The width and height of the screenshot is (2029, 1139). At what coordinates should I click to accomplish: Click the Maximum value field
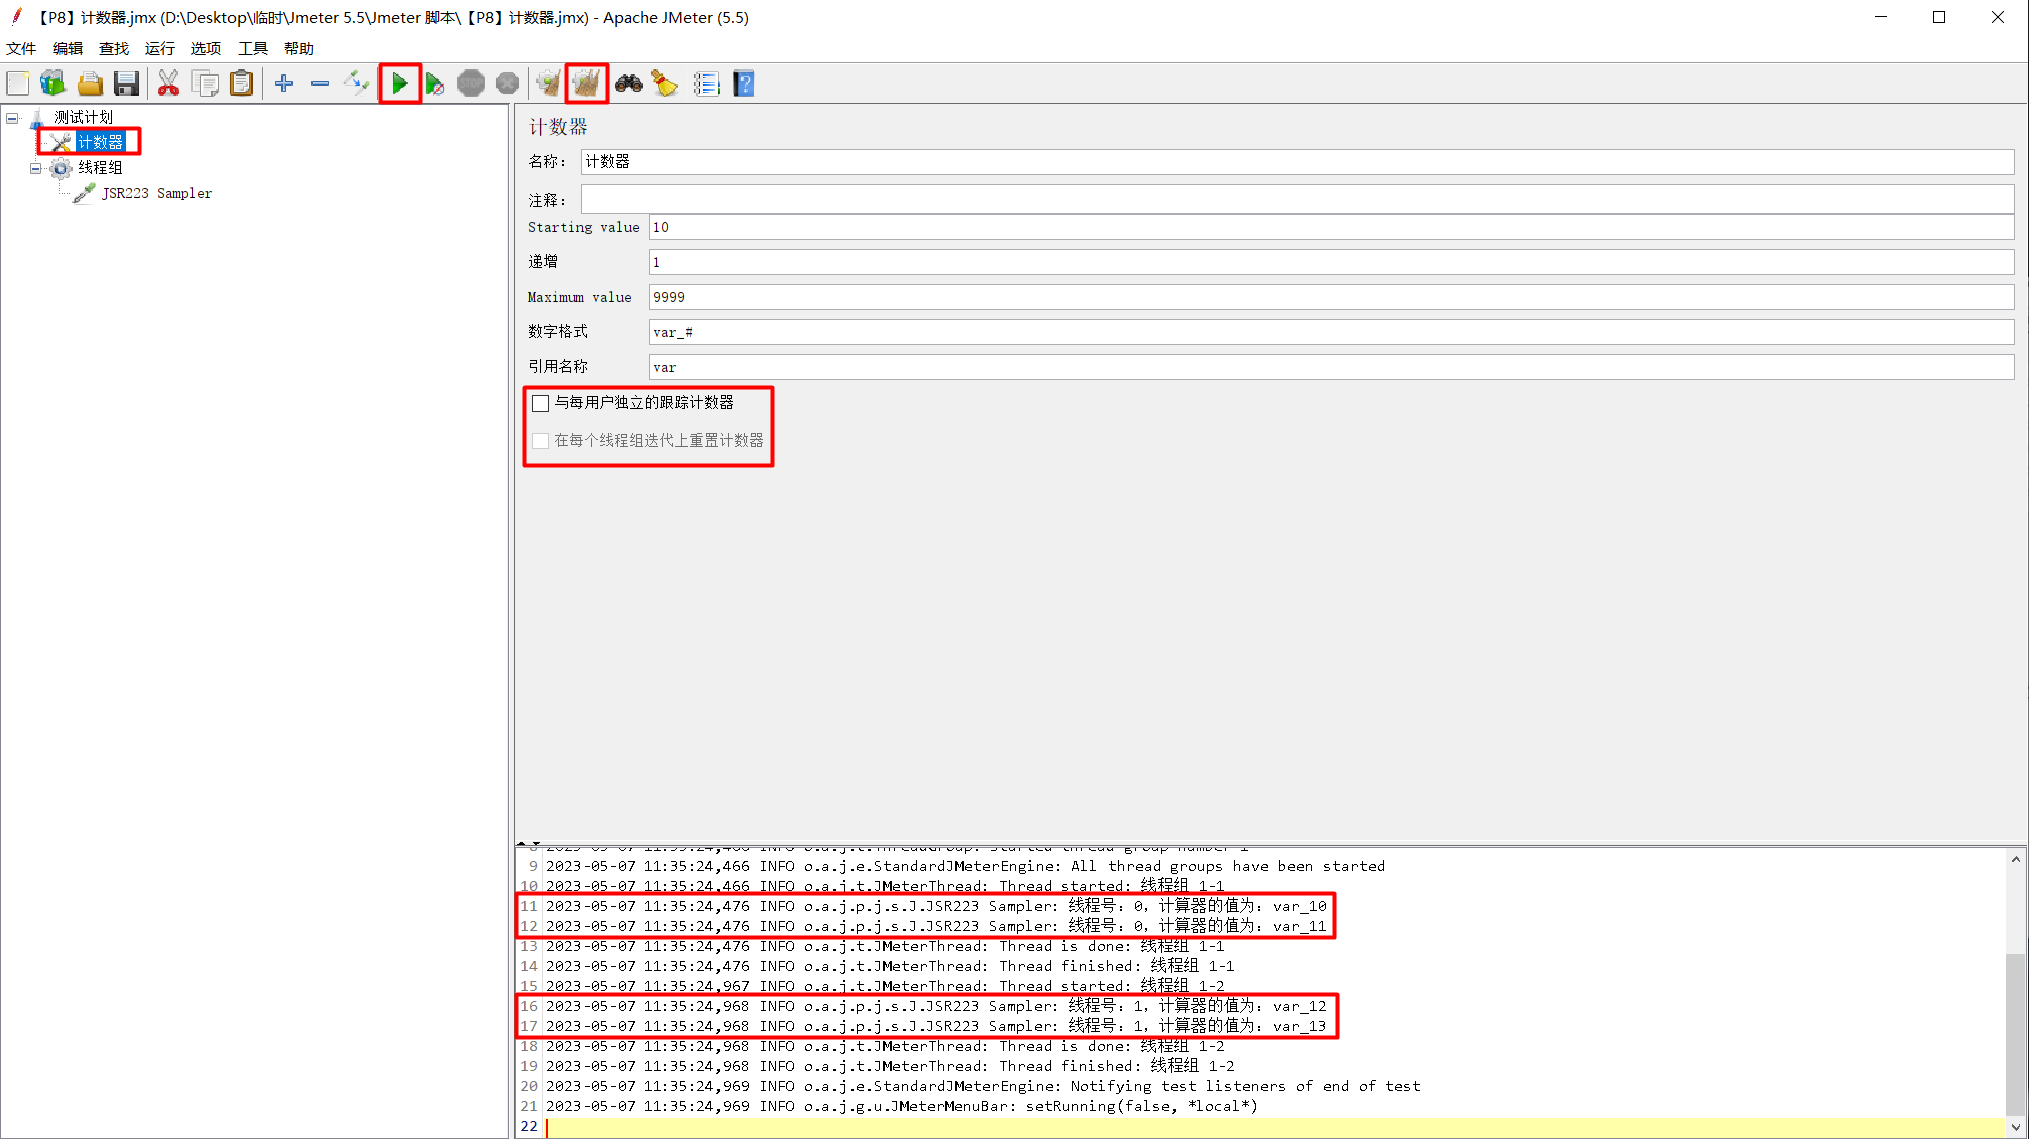pyautogui.click(x=1331, y=297)
